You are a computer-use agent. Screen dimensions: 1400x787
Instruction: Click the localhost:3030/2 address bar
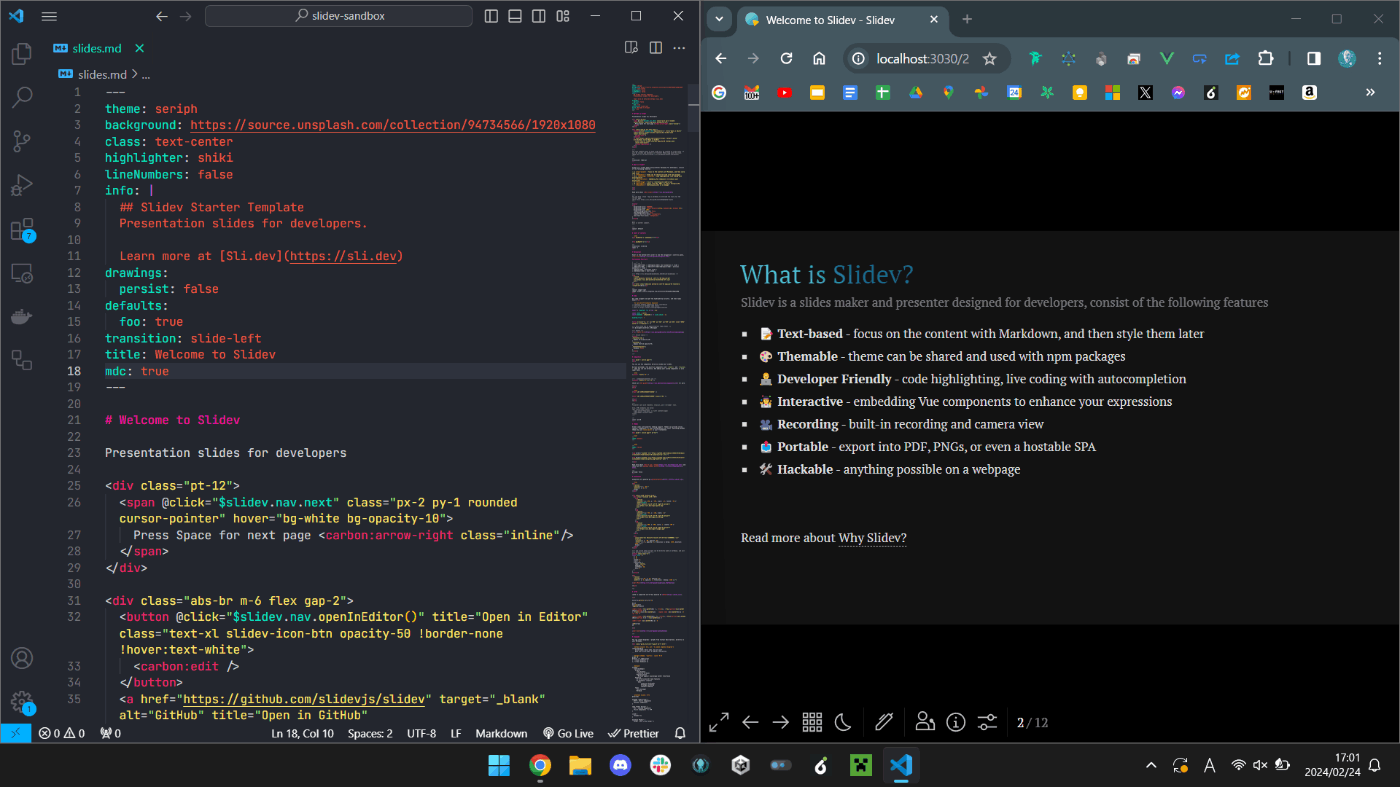pyautogui.click(x=923, y=59)
